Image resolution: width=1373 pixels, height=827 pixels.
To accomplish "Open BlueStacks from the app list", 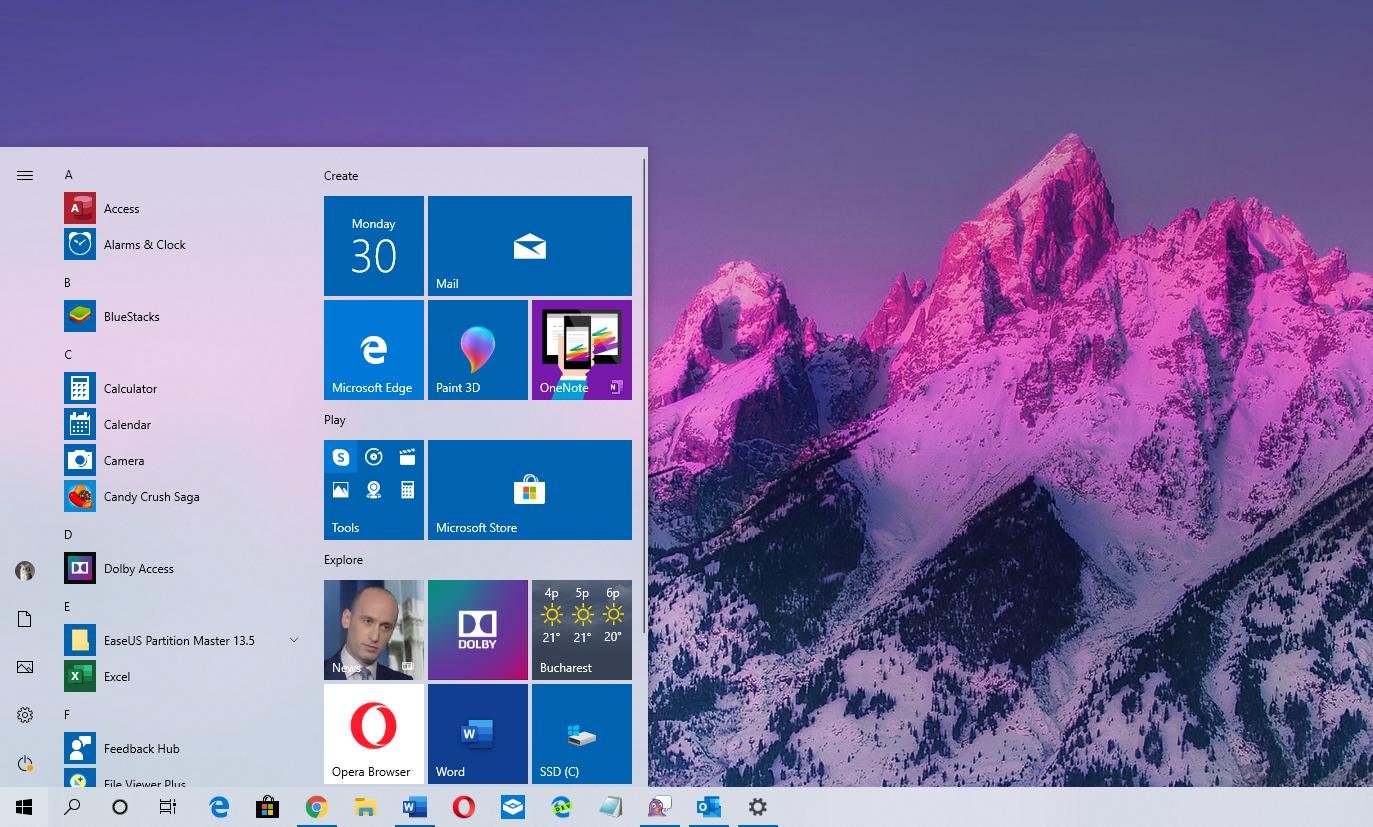I will [x=131, y=316].
